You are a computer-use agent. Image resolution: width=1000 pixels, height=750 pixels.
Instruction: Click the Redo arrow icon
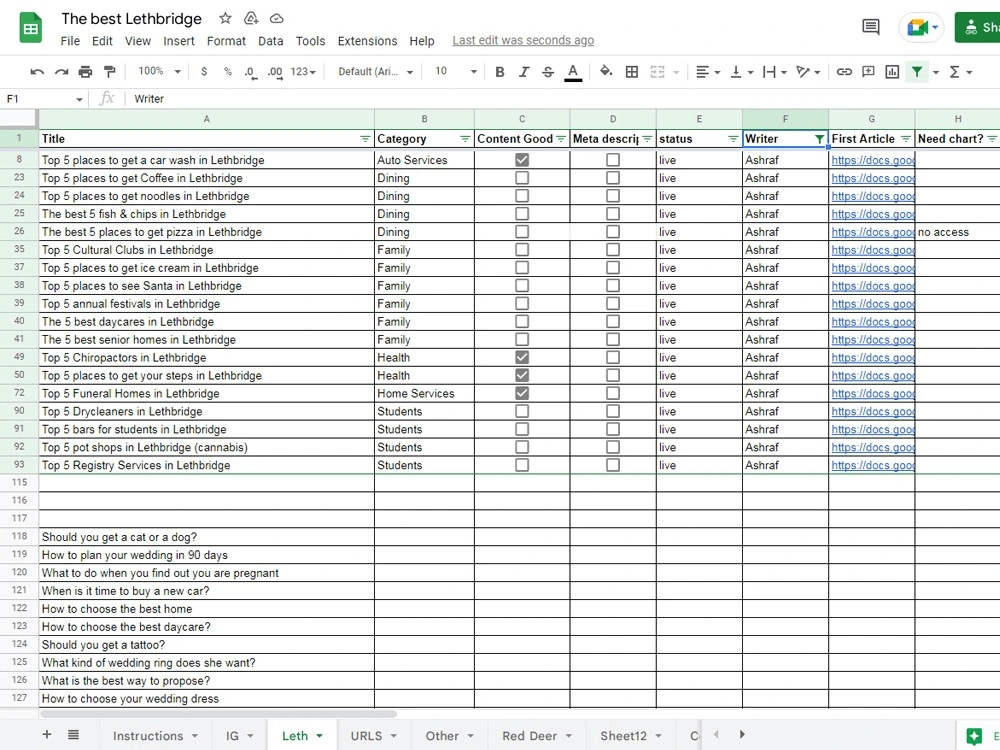pyautogui.click(x=61, y=72)
